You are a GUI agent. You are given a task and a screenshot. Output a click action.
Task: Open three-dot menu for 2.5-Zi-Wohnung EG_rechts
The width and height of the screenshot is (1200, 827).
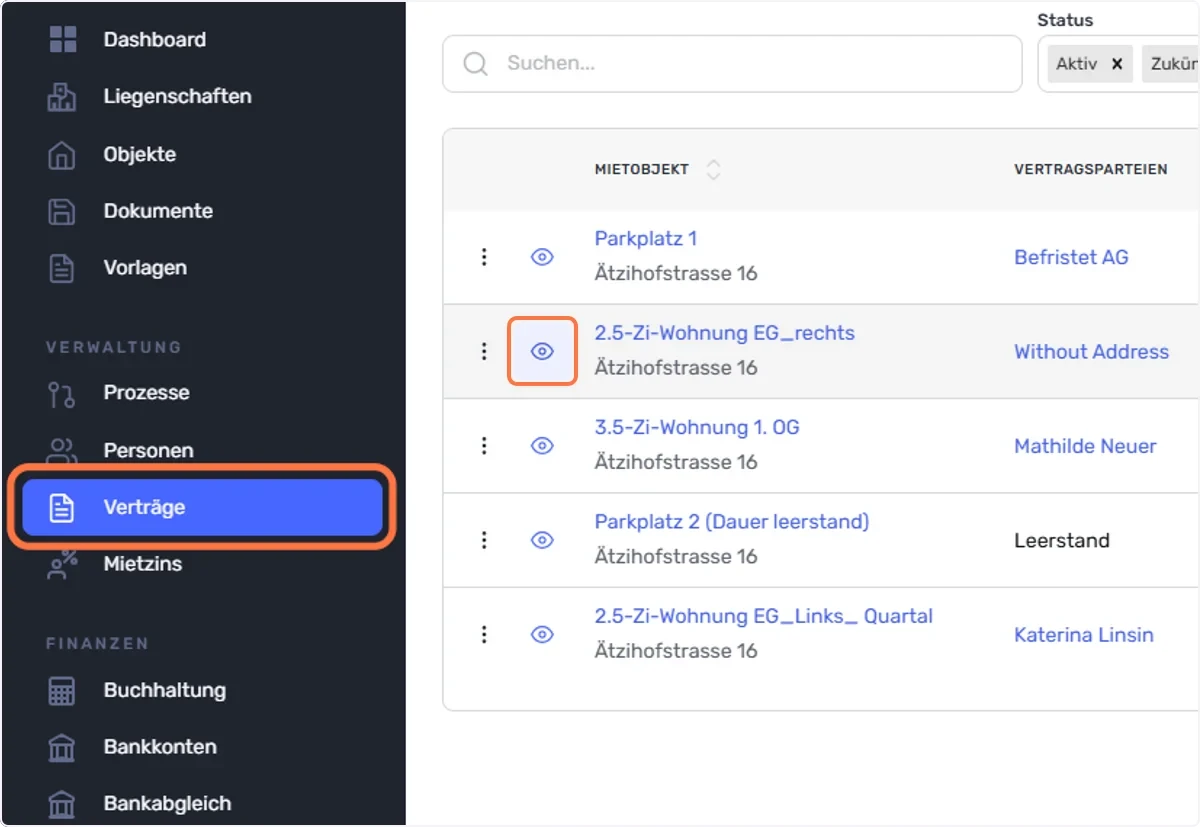(484, 351)
